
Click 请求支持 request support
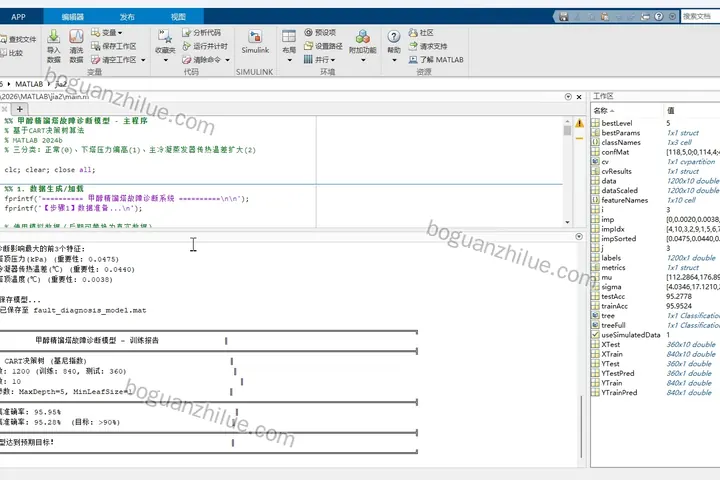point(428,46)
